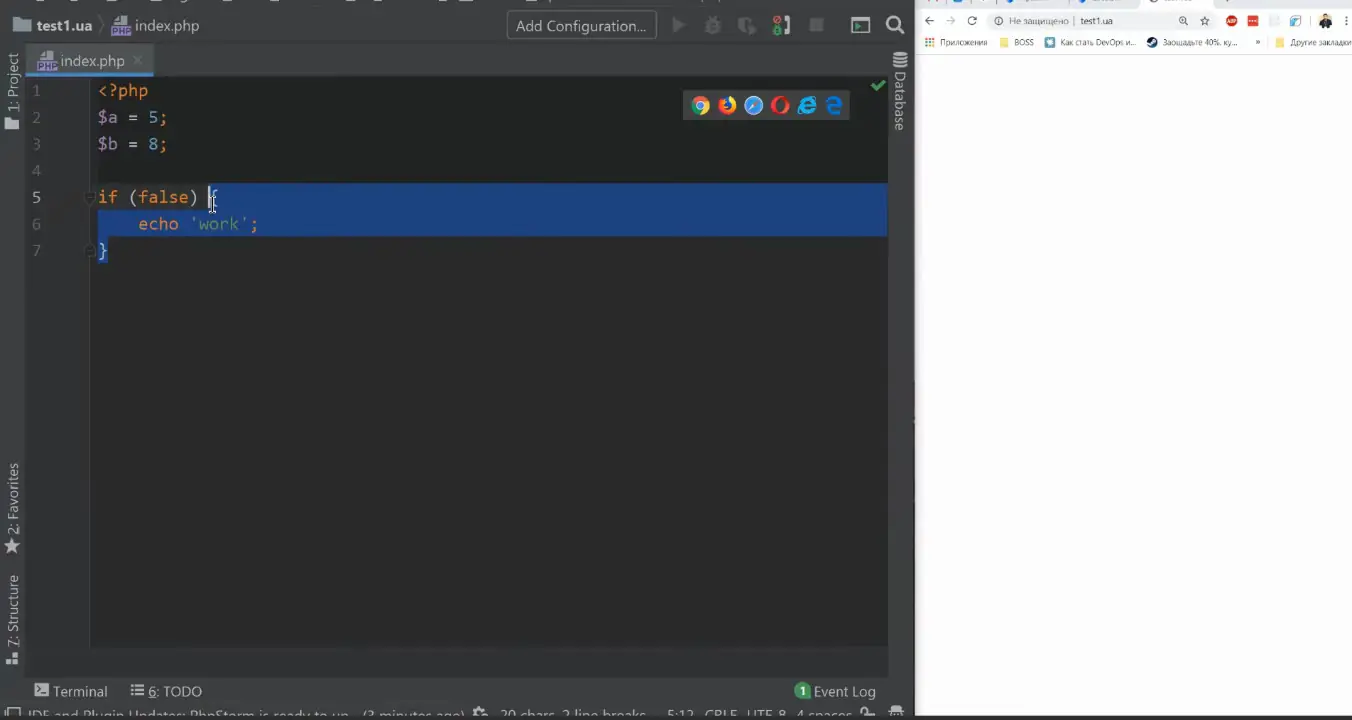The height and width of the screenshot is (720, 1352).
Task: Click the 'false' condition in code
Action: pyautogui.click(x=163, y=198)
